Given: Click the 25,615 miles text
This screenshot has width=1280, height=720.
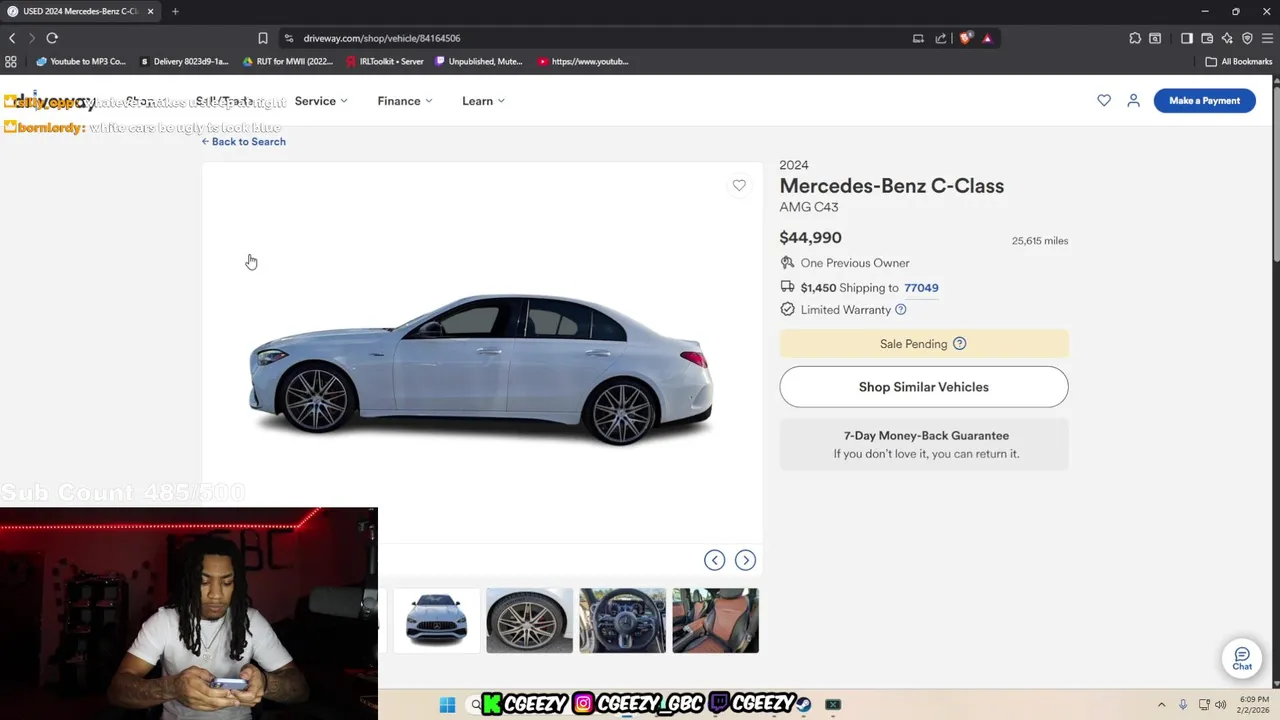Looking at the screenshot, I should tap(1040, 241).
